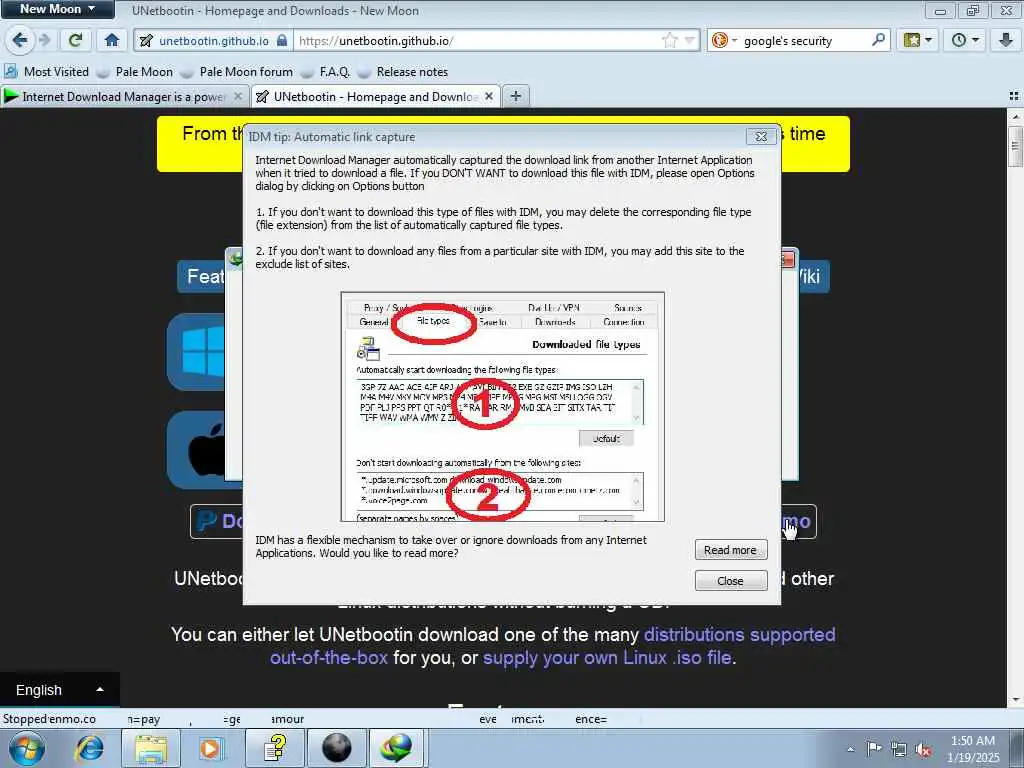Image resolution: width=1024 pixels, height=768 pixels.
Task: Show all tabs grid icon
Action: point(1014,96)
